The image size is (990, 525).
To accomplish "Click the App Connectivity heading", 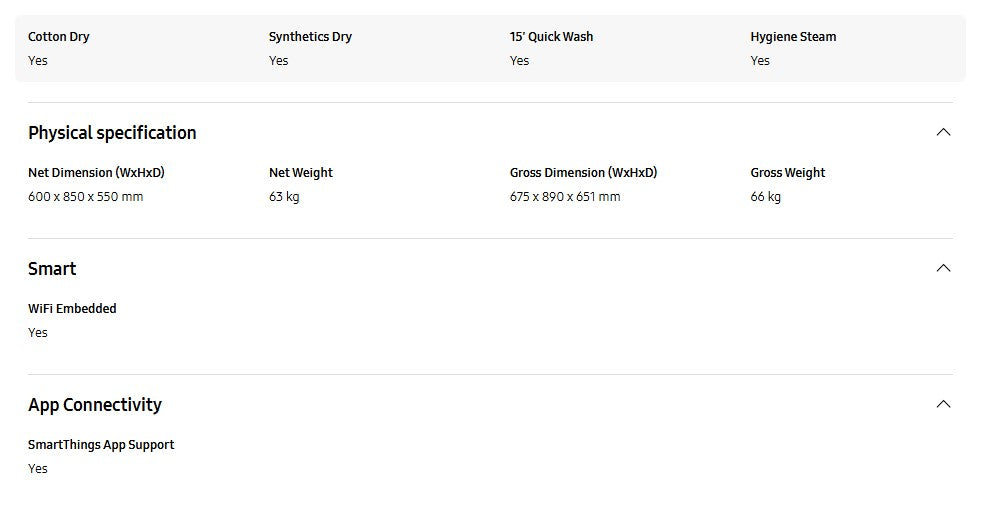I will [x=95, y=405].
